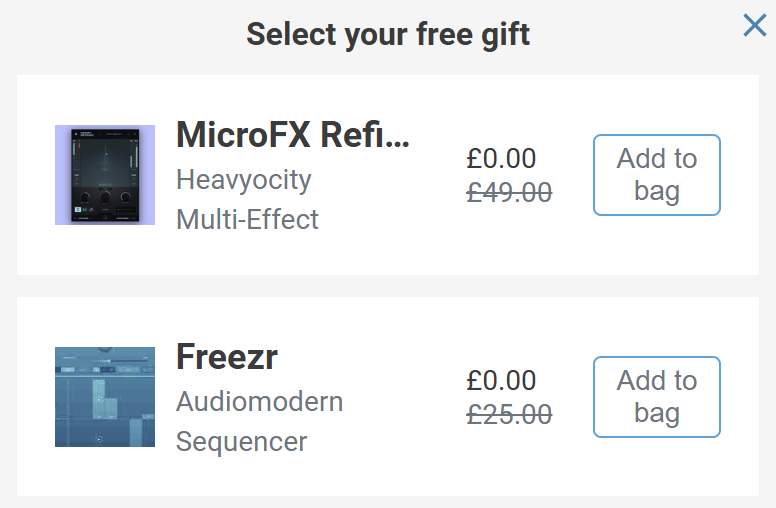
Task: Click the MicroFX £0.00 price
Action: [x=501, y=158]
